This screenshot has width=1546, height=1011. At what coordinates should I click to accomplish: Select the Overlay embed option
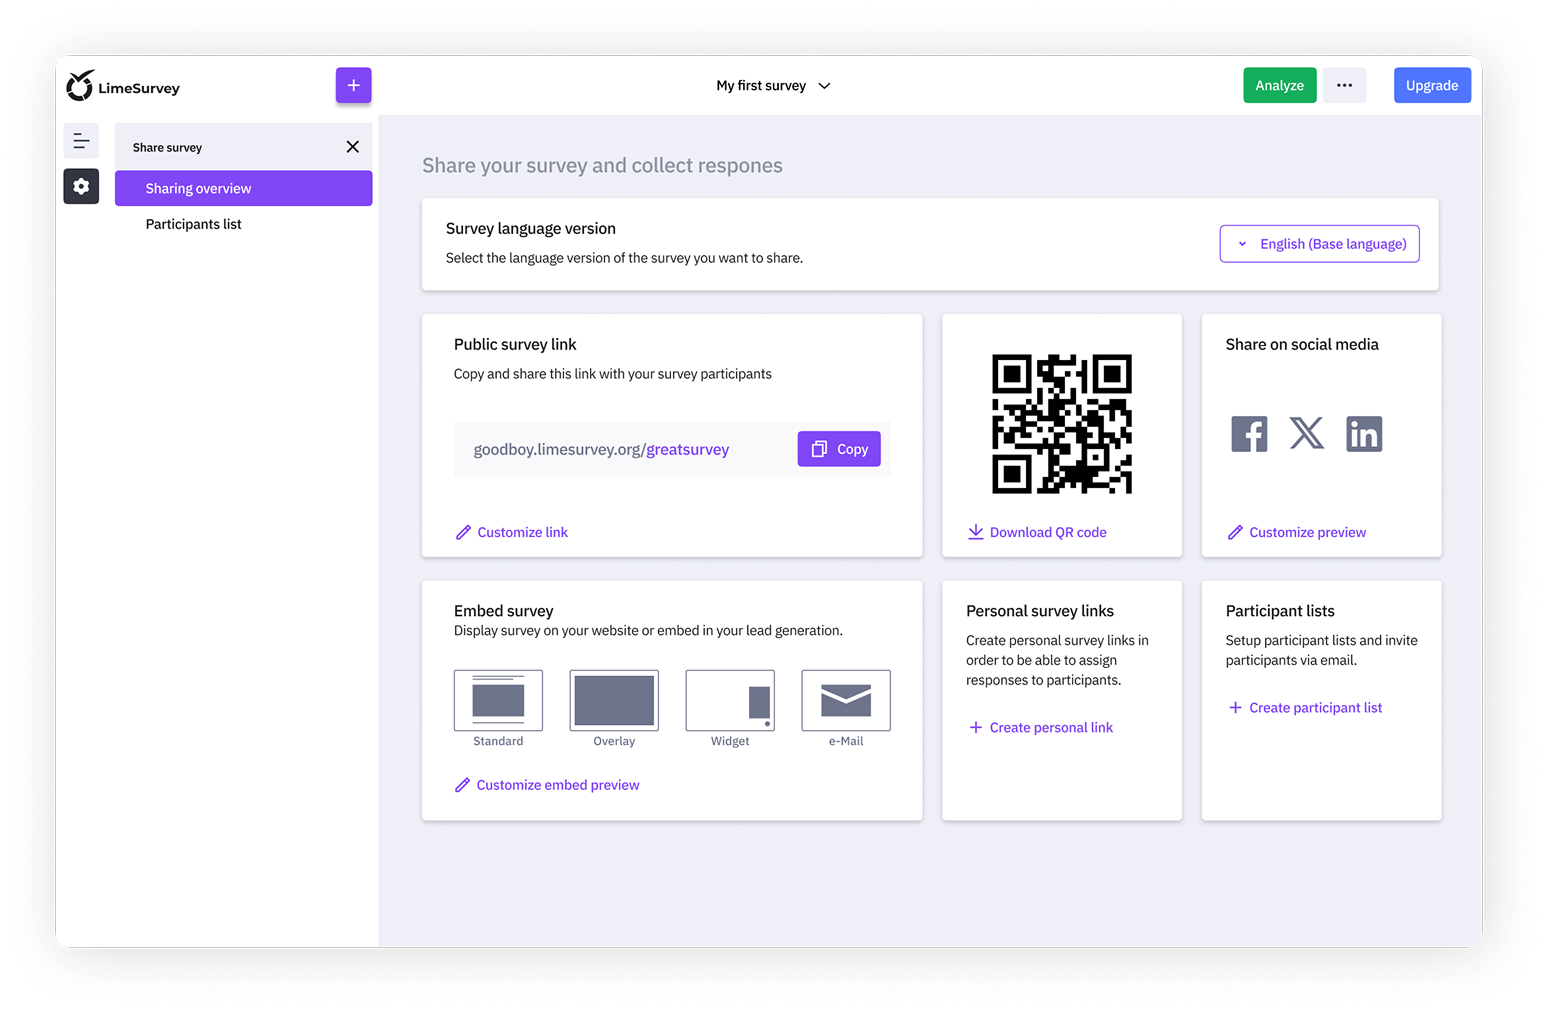[x=613, y=700]
